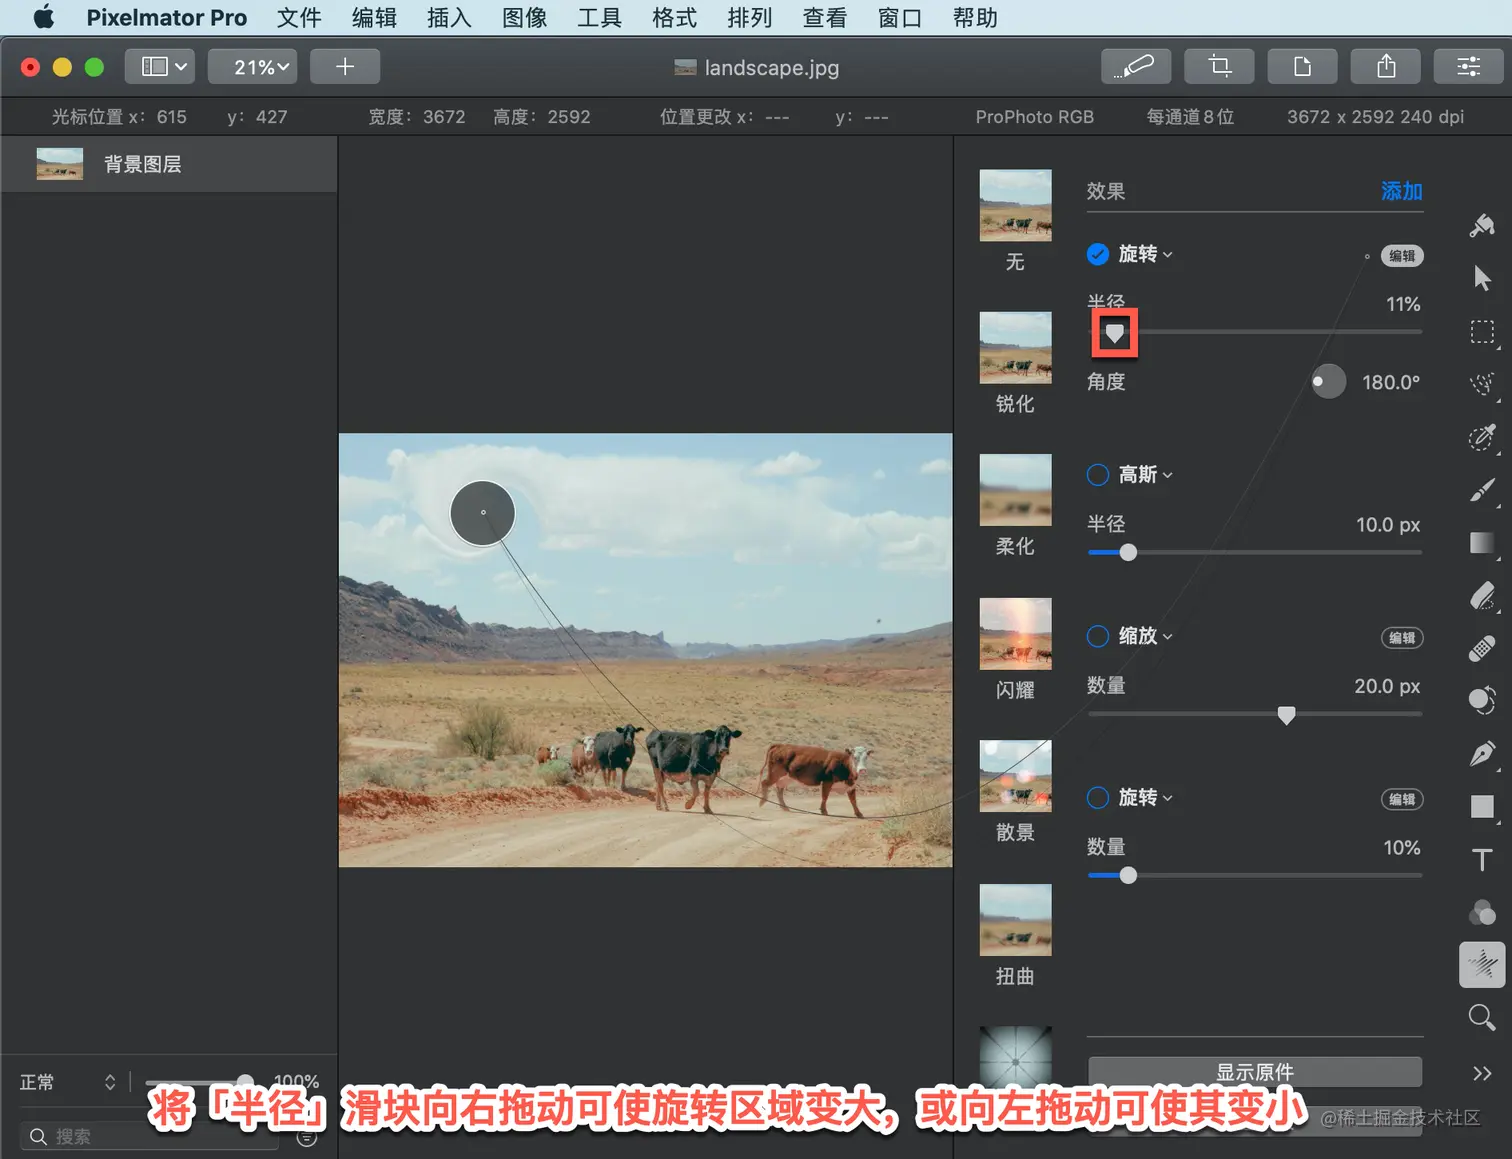Open the 查看 menu
Viewport: 1512px width, 1159px height.
pos(824,17)
